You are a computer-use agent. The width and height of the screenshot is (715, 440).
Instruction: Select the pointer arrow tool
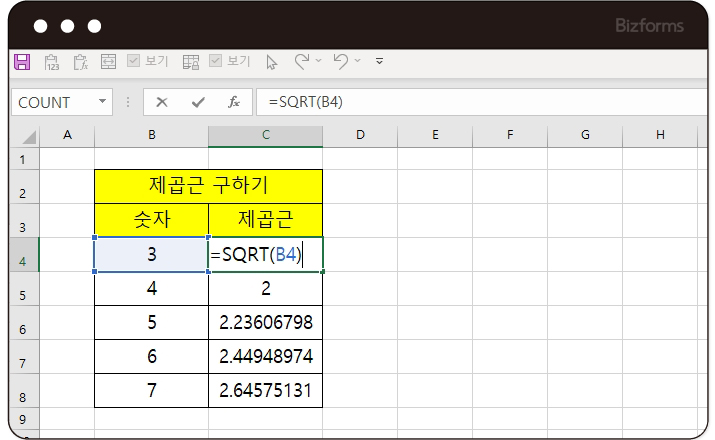271,61
